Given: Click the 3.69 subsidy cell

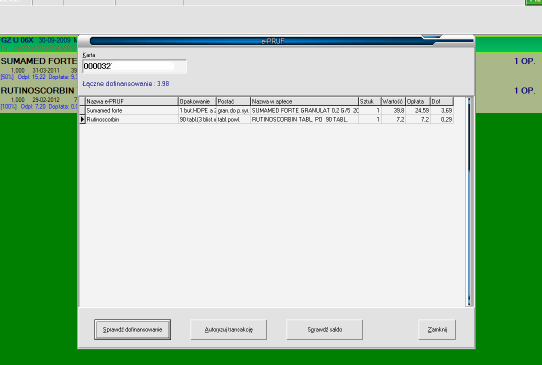Looking at the screenshot, I should point(442,110).
